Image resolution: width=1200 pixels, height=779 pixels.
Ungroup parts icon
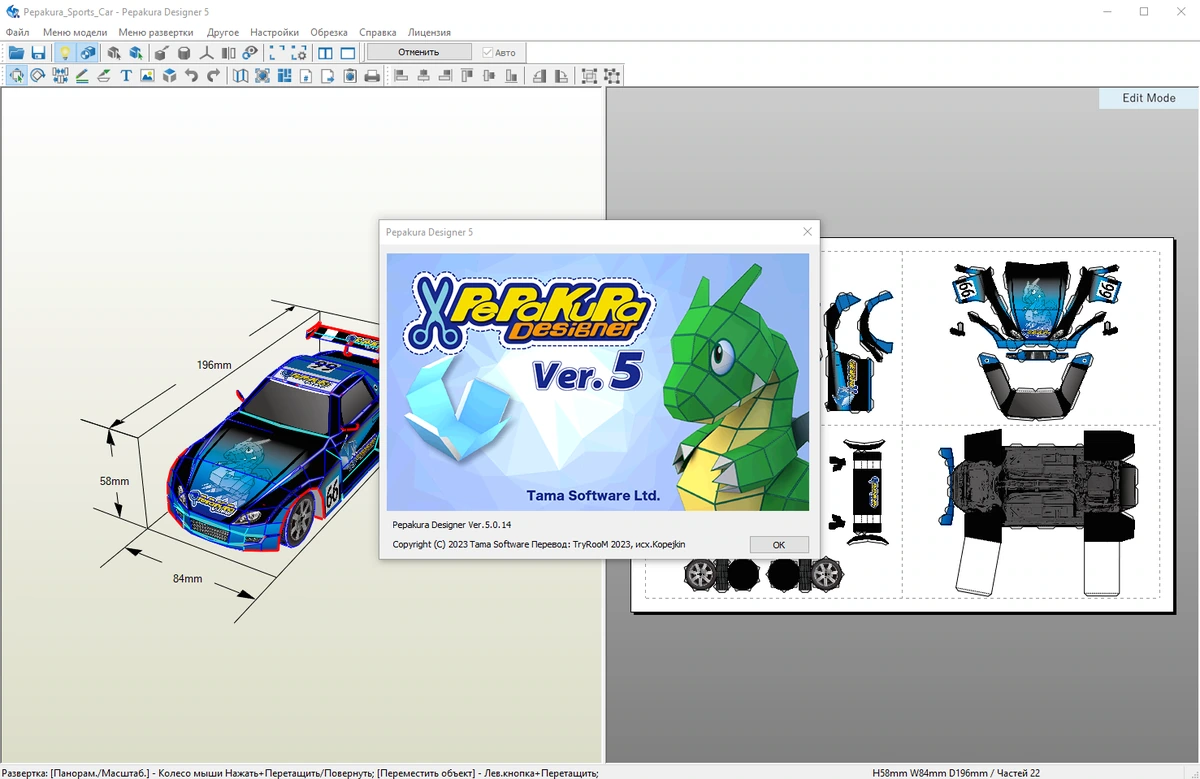611,75
